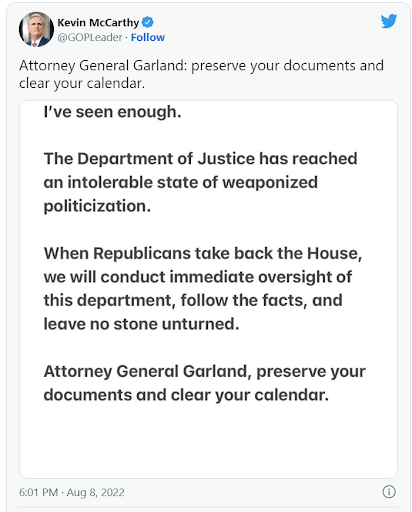Open the embedded statement image
Screen dimensions: 412x512
point(208,289)
